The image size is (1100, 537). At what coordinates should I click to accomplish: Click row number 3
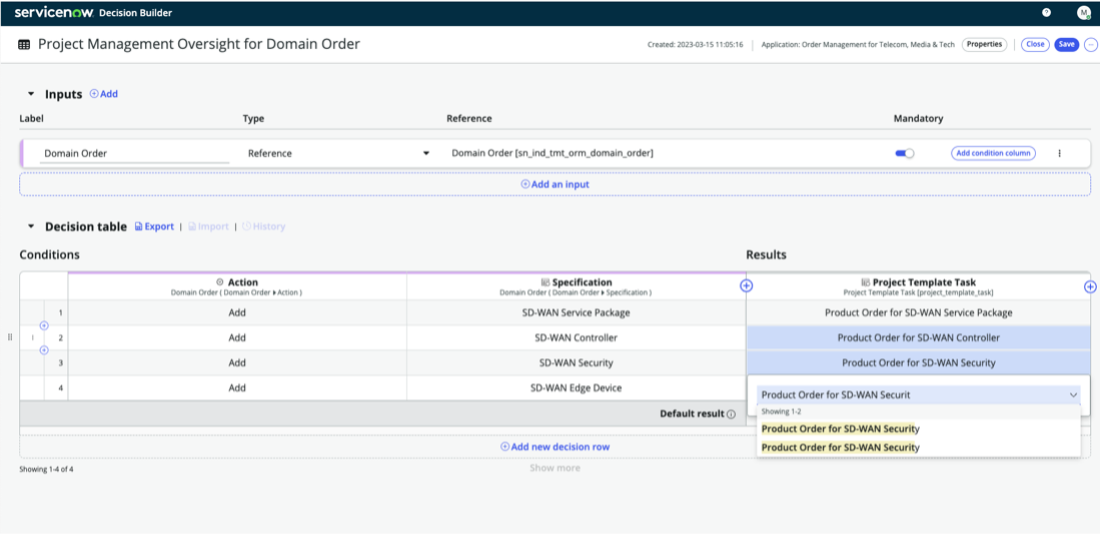60,363
